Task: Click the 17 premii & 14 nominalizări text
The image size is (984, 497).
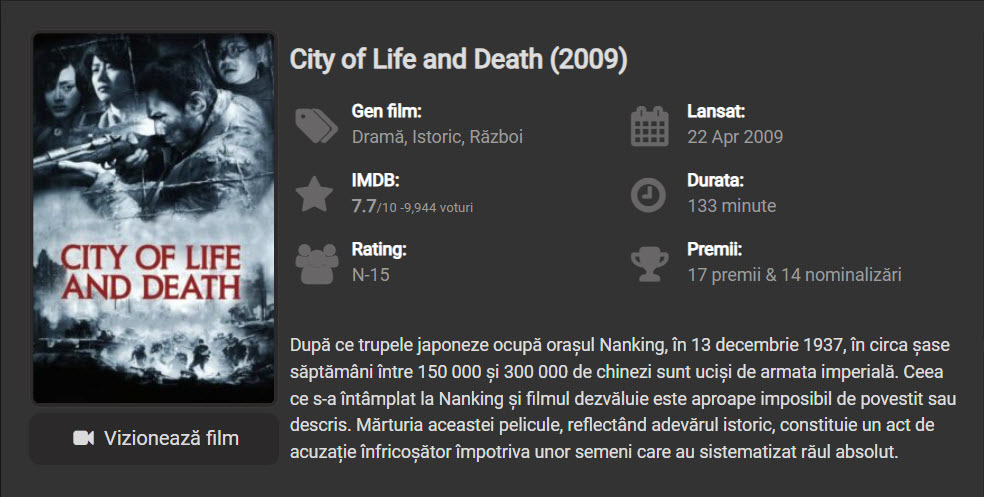Action: [794, 274]
